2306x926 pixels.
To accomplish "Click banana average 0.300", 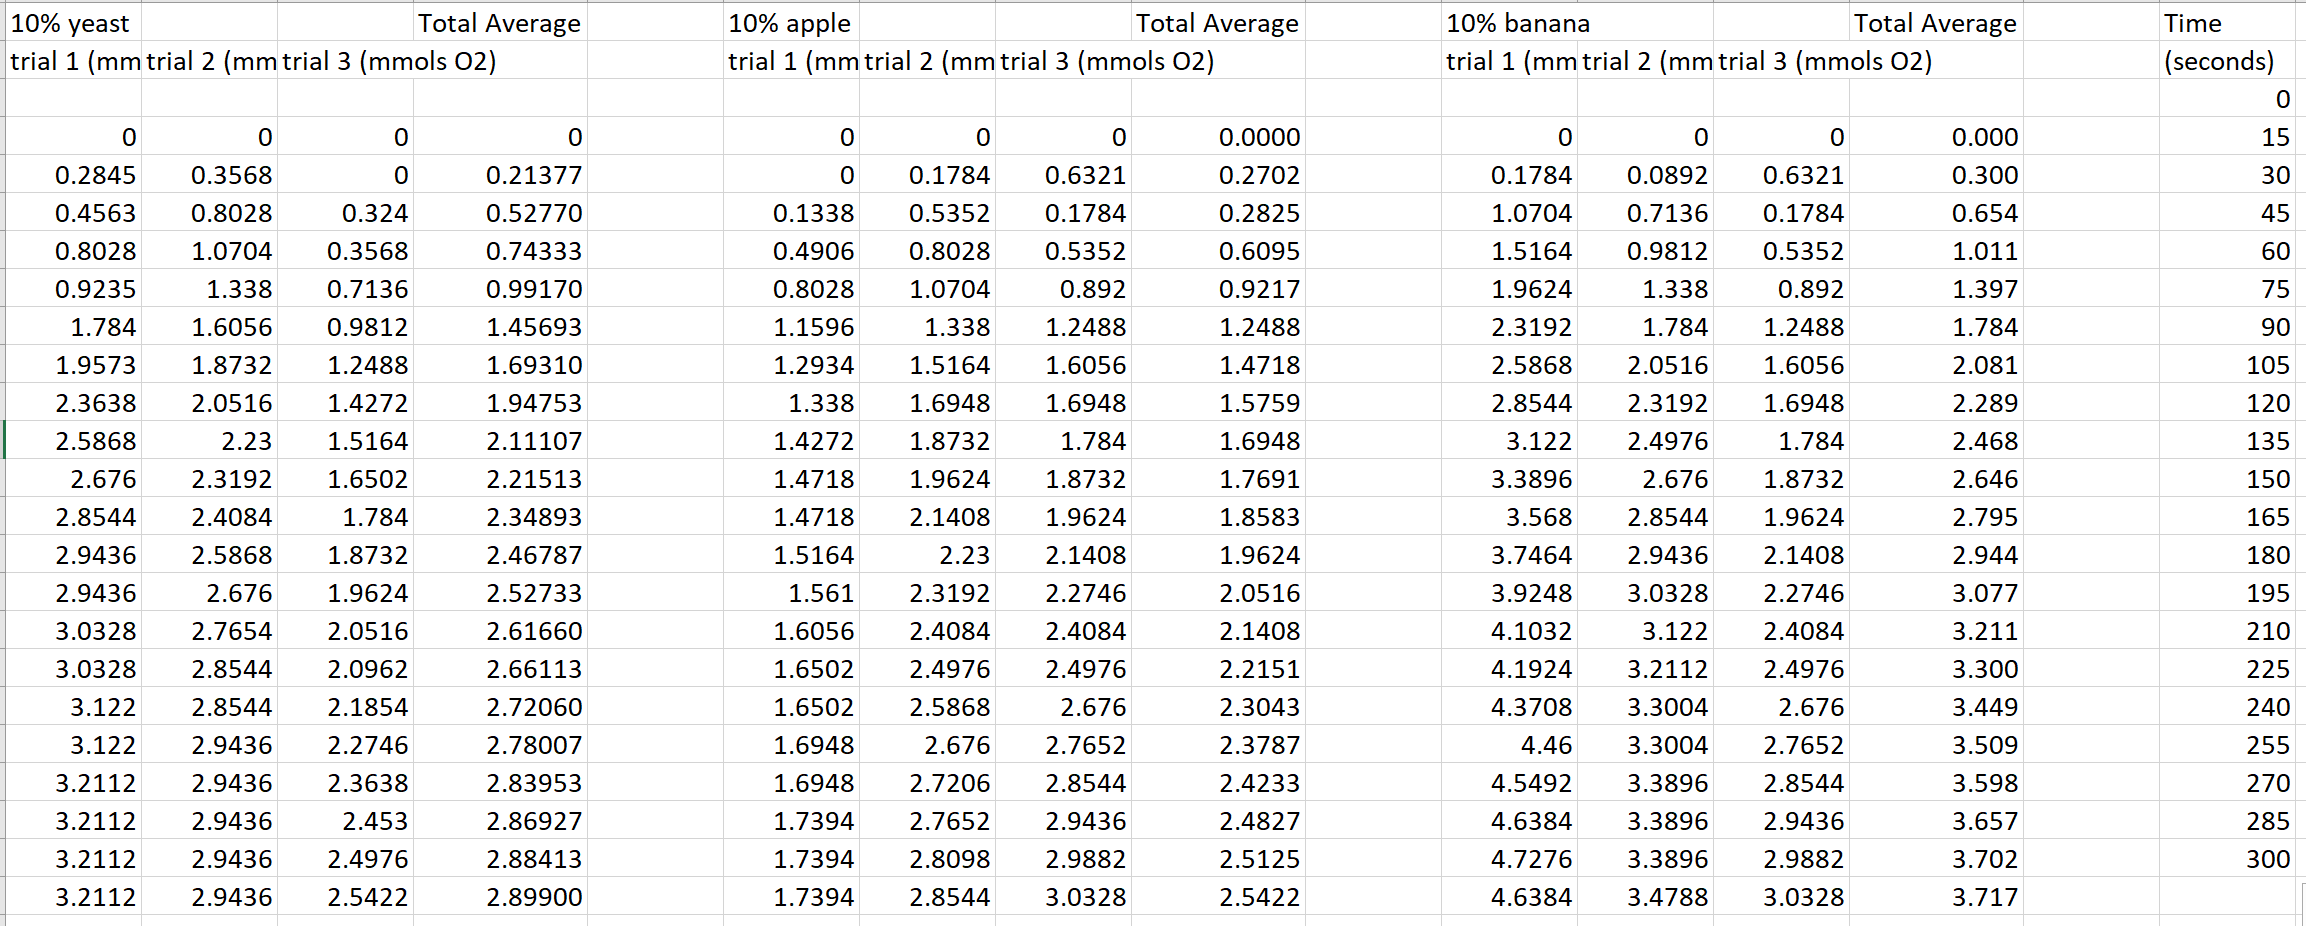I will click(x=1936, y=175).
